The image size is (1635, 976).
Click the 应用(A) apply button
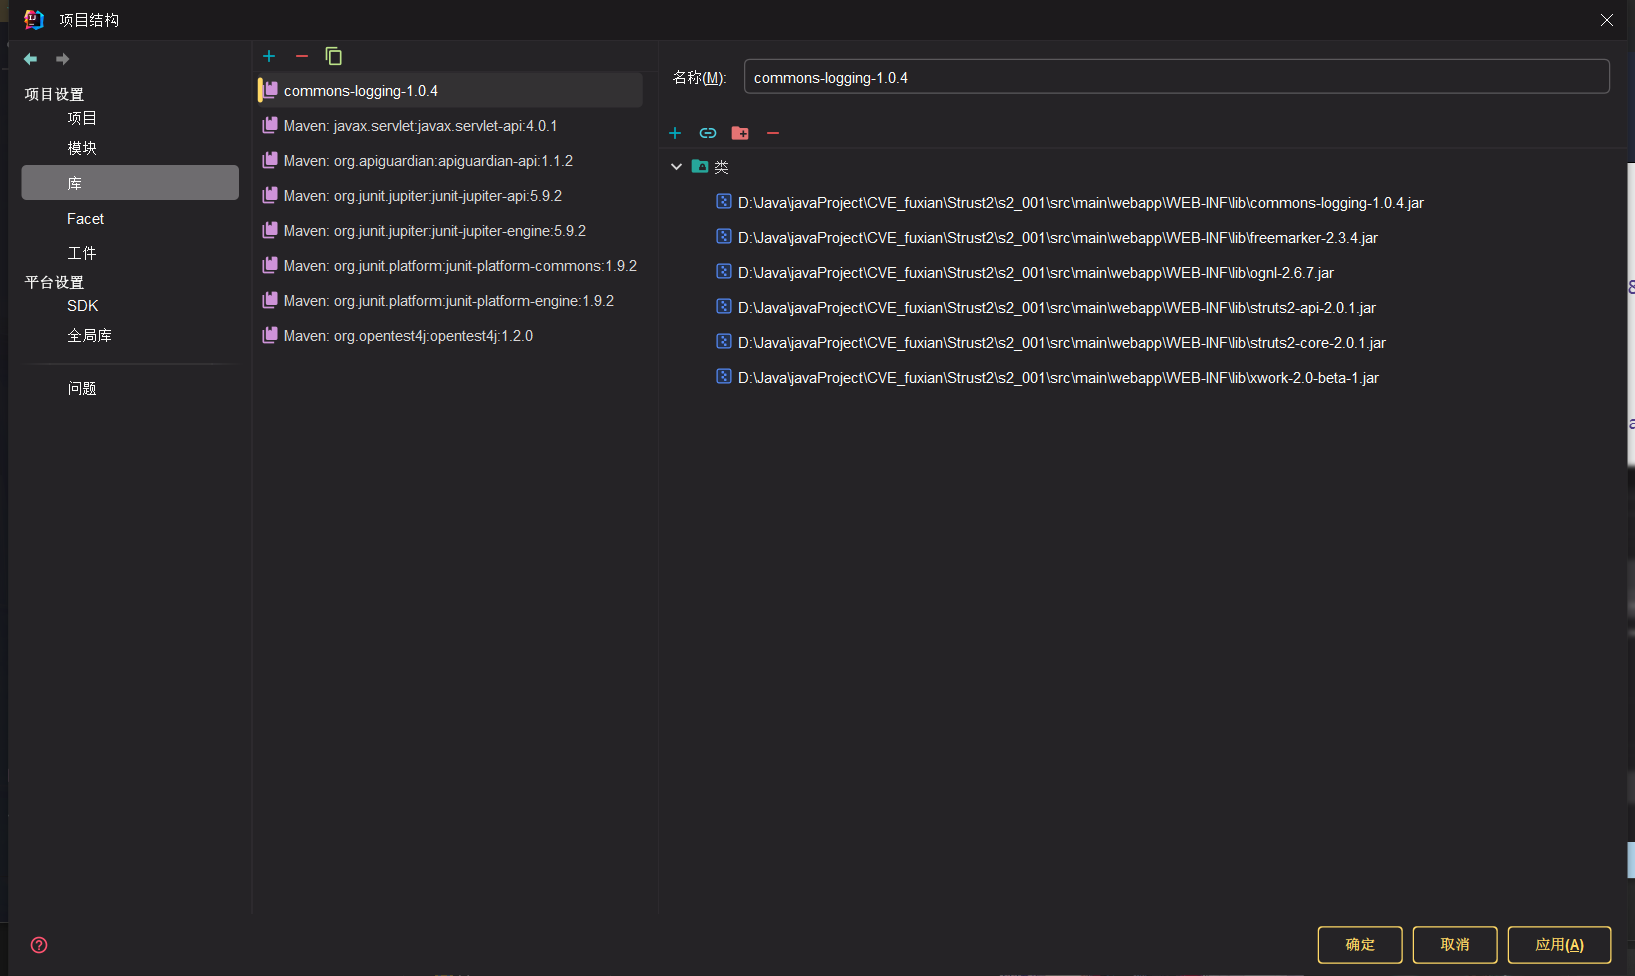click(1560, 945)
